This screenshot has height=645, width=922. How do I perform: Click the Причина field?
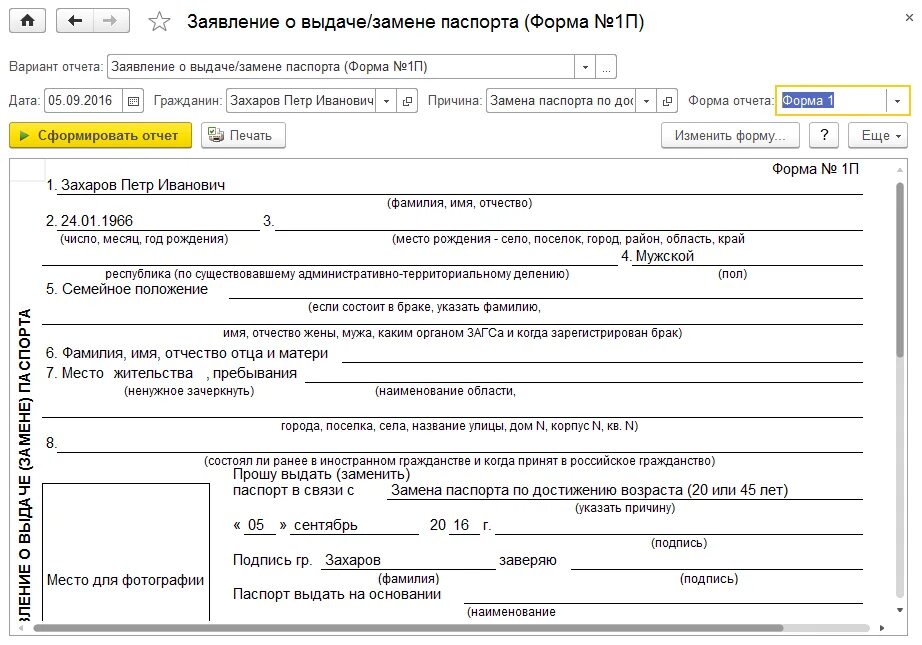562,101
